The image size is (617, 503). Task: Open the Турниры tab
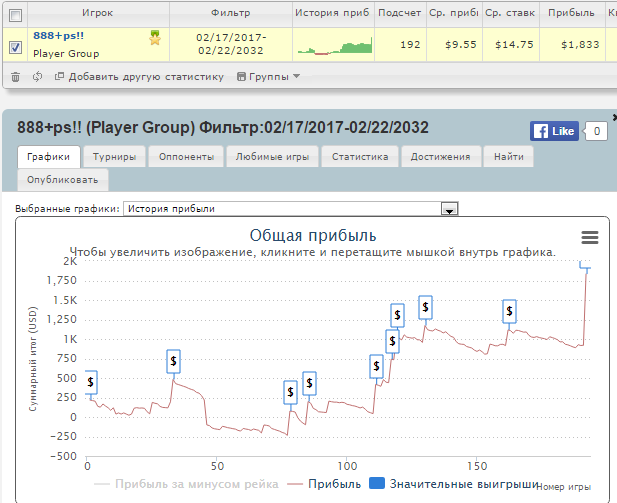[x=115, y=157]
